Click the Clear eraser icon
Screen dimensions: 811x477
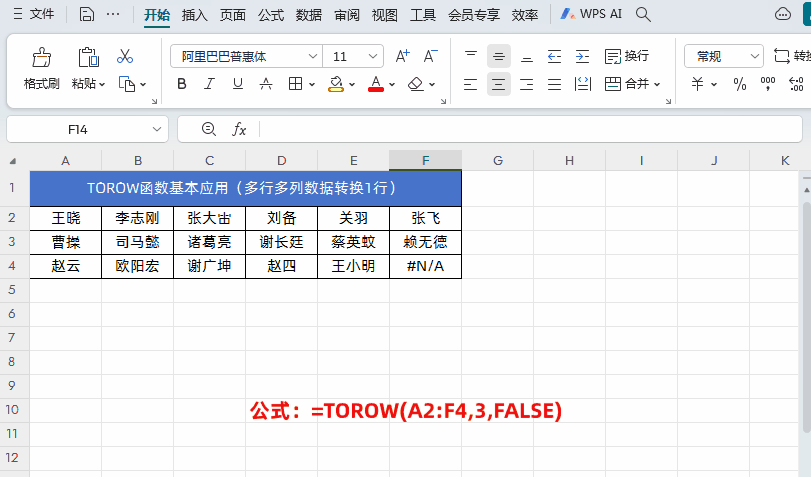coord(416,84)
